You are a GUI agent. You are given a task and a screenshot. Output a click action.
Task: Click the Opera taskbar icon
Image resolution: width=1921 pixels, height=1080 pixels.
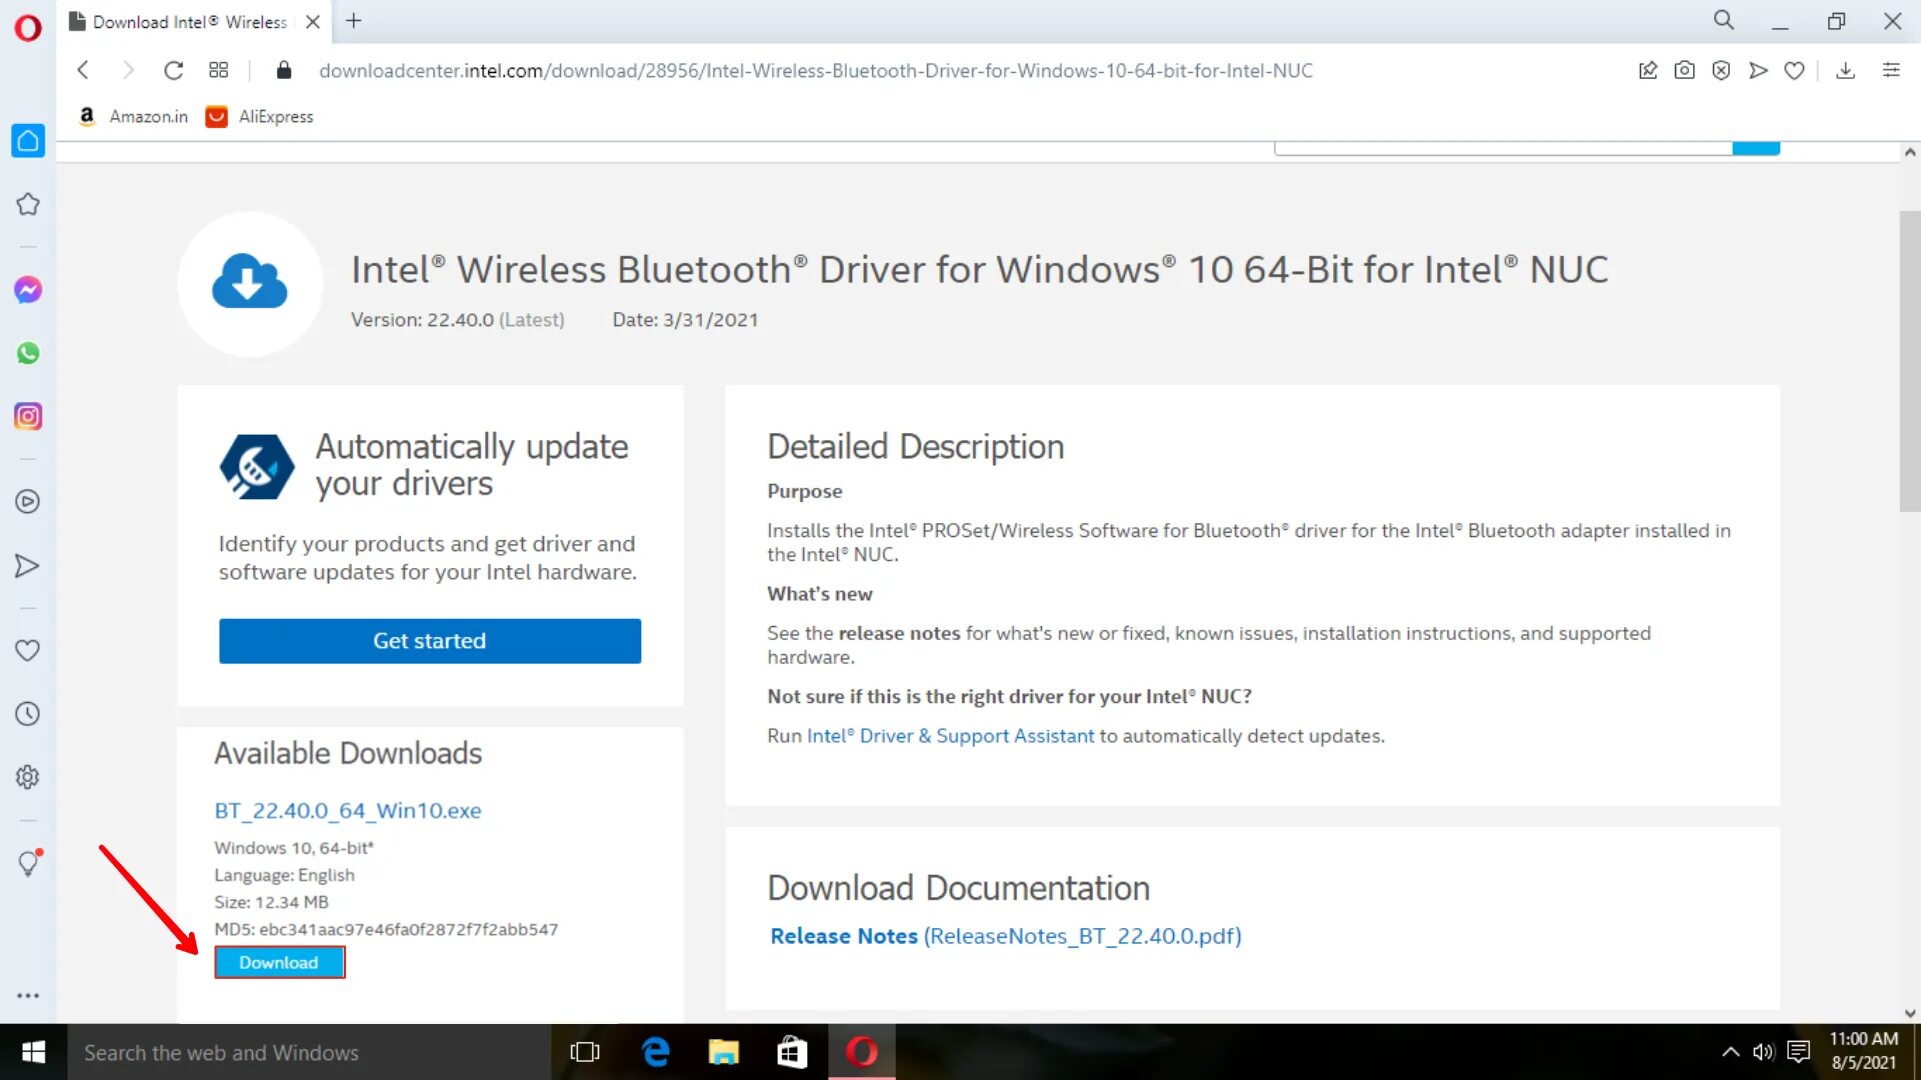click(x=862, y=1052)
